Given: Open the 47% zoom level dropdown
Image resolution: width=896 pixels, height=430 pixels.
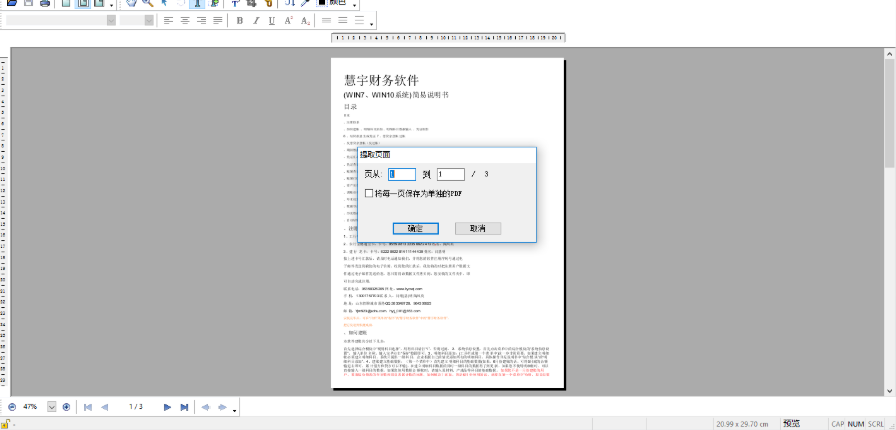Looking at the screenshot, I should [x=51, y=407].
